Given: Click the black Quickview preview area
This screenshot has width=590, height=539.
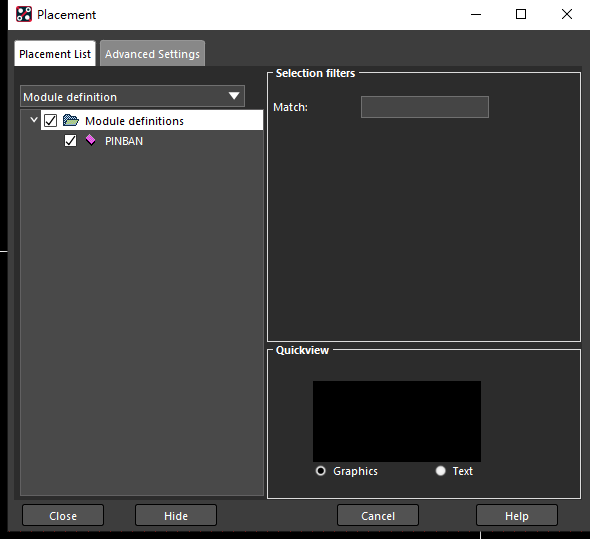Looking at the screenshot, I should pos(397,421).
